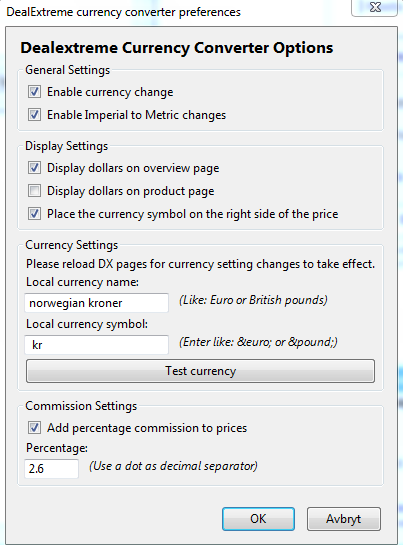This screenshot has width=403, height=545.
Task: Focus the Local currency name field
Action: [97, 303]
